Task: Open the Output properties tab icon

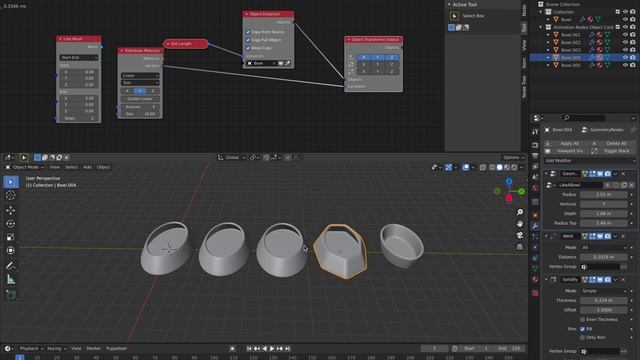Action: pos(535,156)
